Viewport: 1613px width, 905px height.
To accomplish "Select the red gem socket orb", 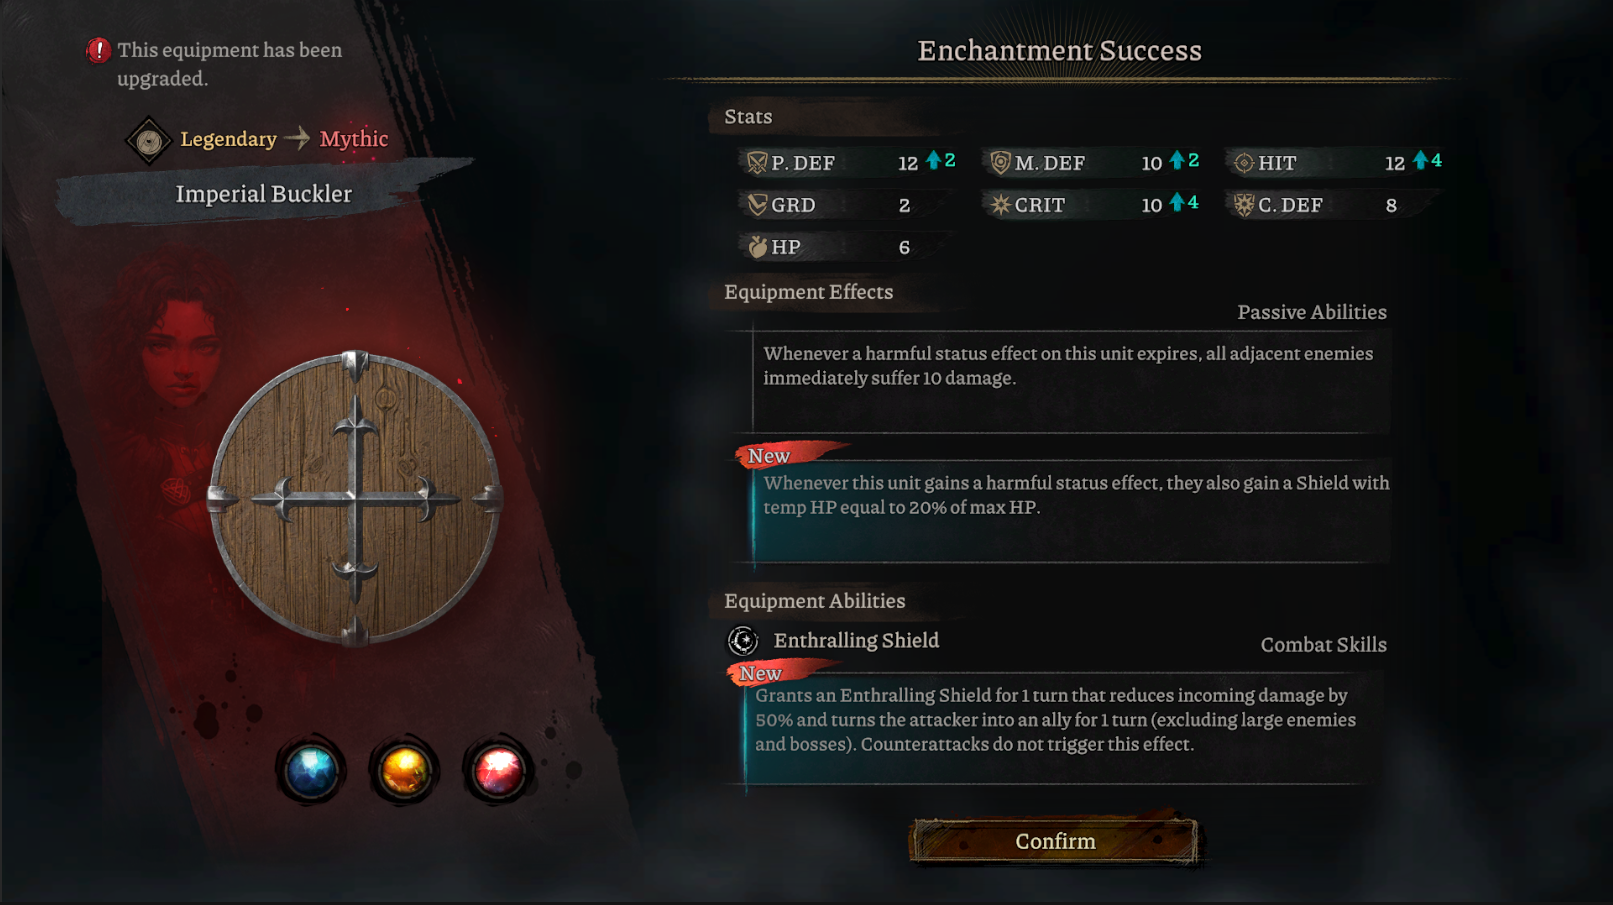I will coord(497,771).
